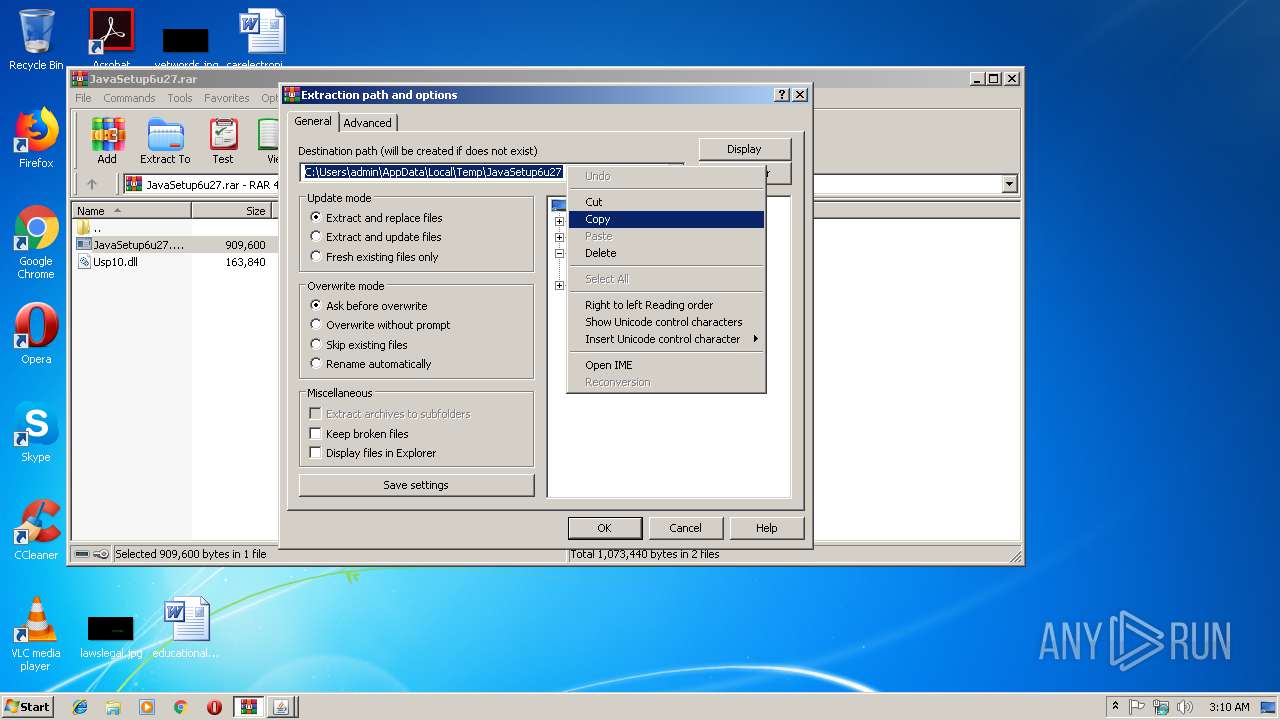This screenshot has width=1280, height=720.
Task: Switch to the General tab
Action: pos(313,121)
